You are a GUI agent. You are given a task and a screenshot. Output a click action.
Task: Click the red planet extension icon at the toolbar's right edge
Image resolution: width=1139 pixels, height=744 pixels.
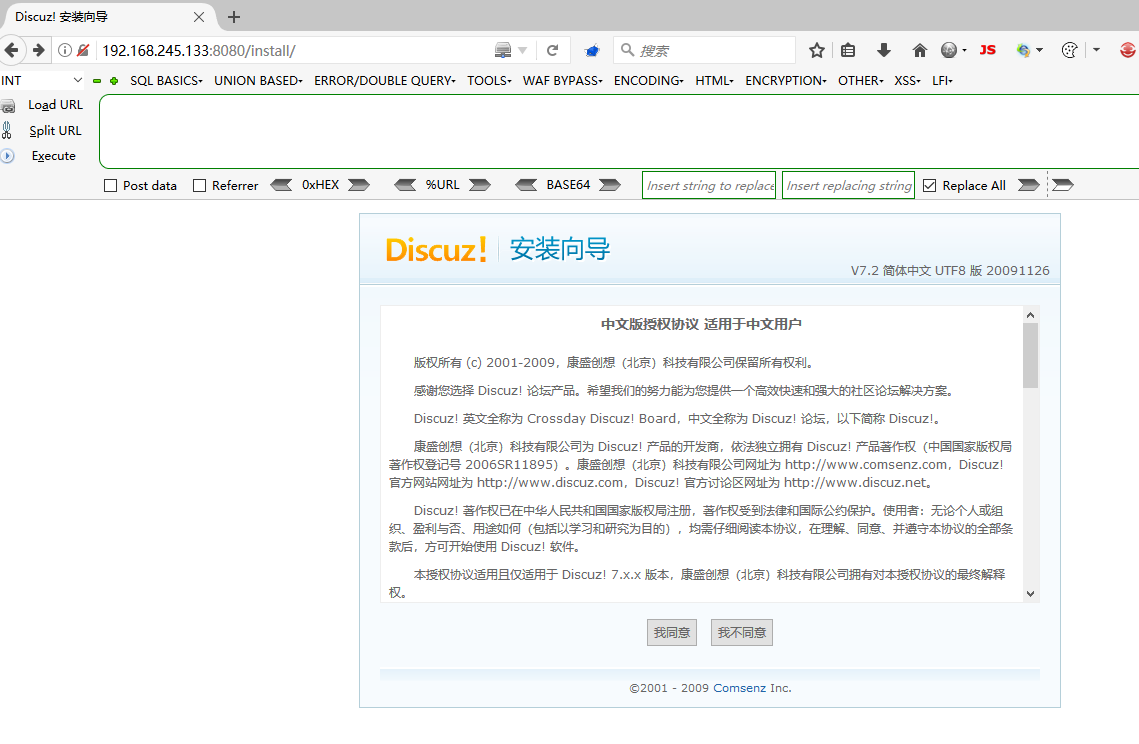(x=1128, y=50)
